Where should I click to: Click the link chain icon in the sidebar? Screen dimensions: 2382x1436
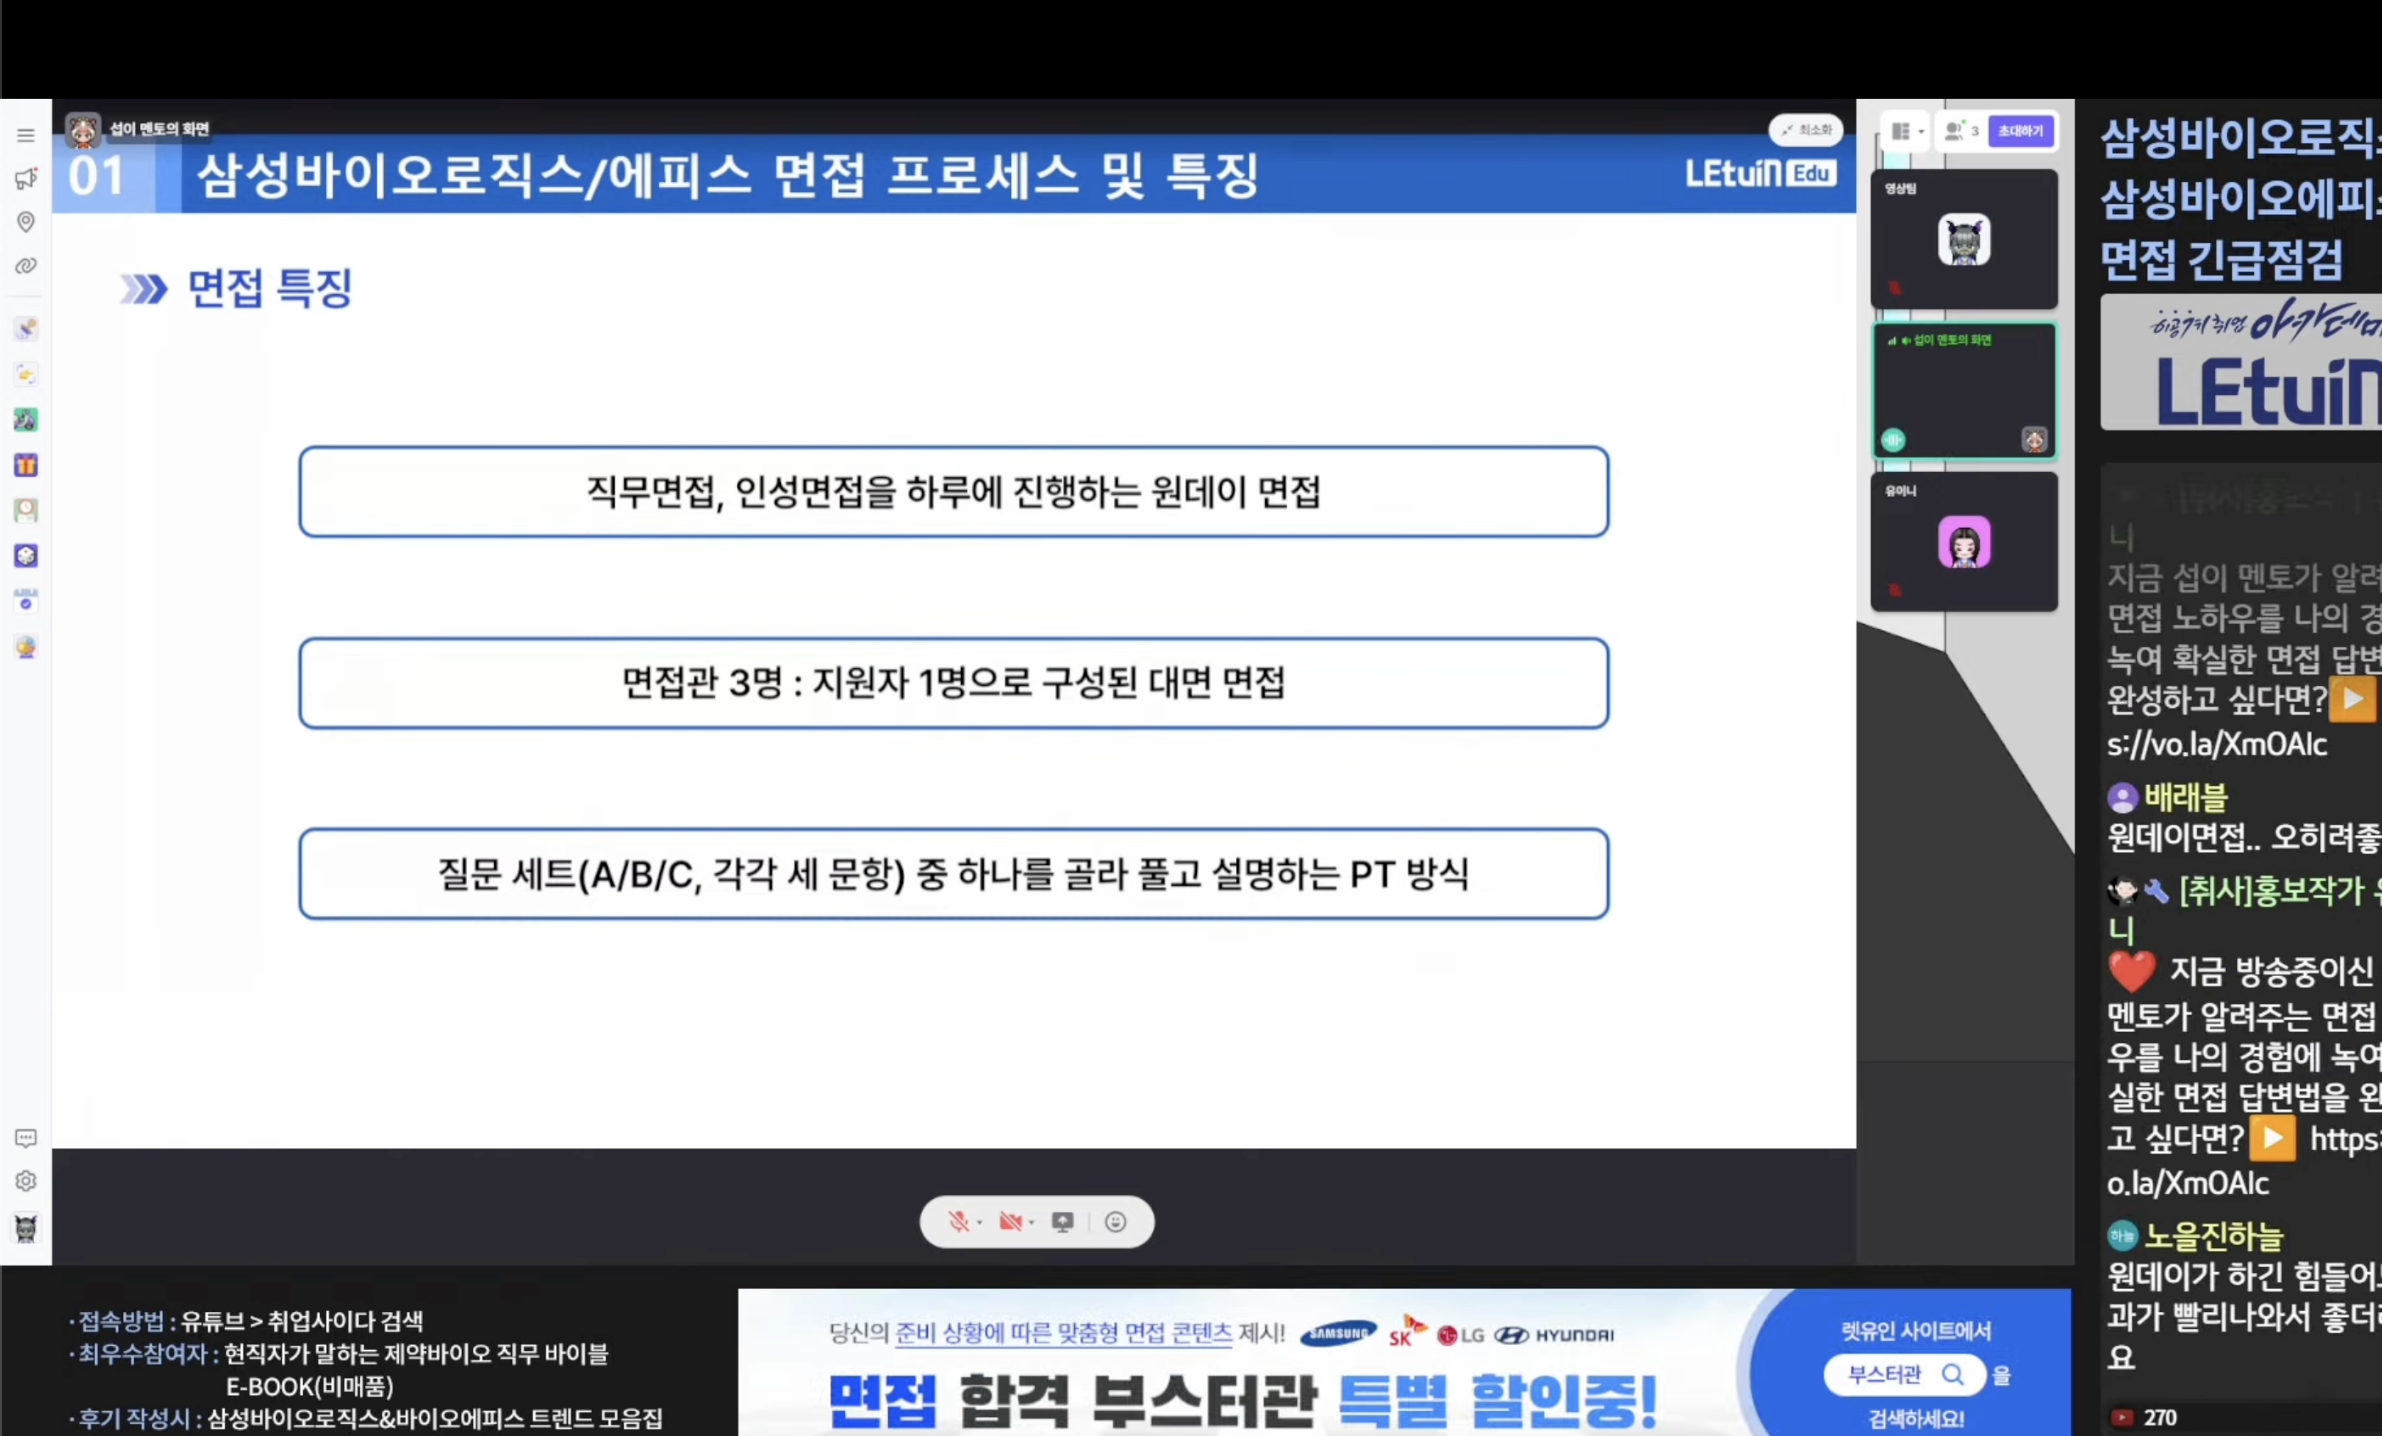[26, 266]
